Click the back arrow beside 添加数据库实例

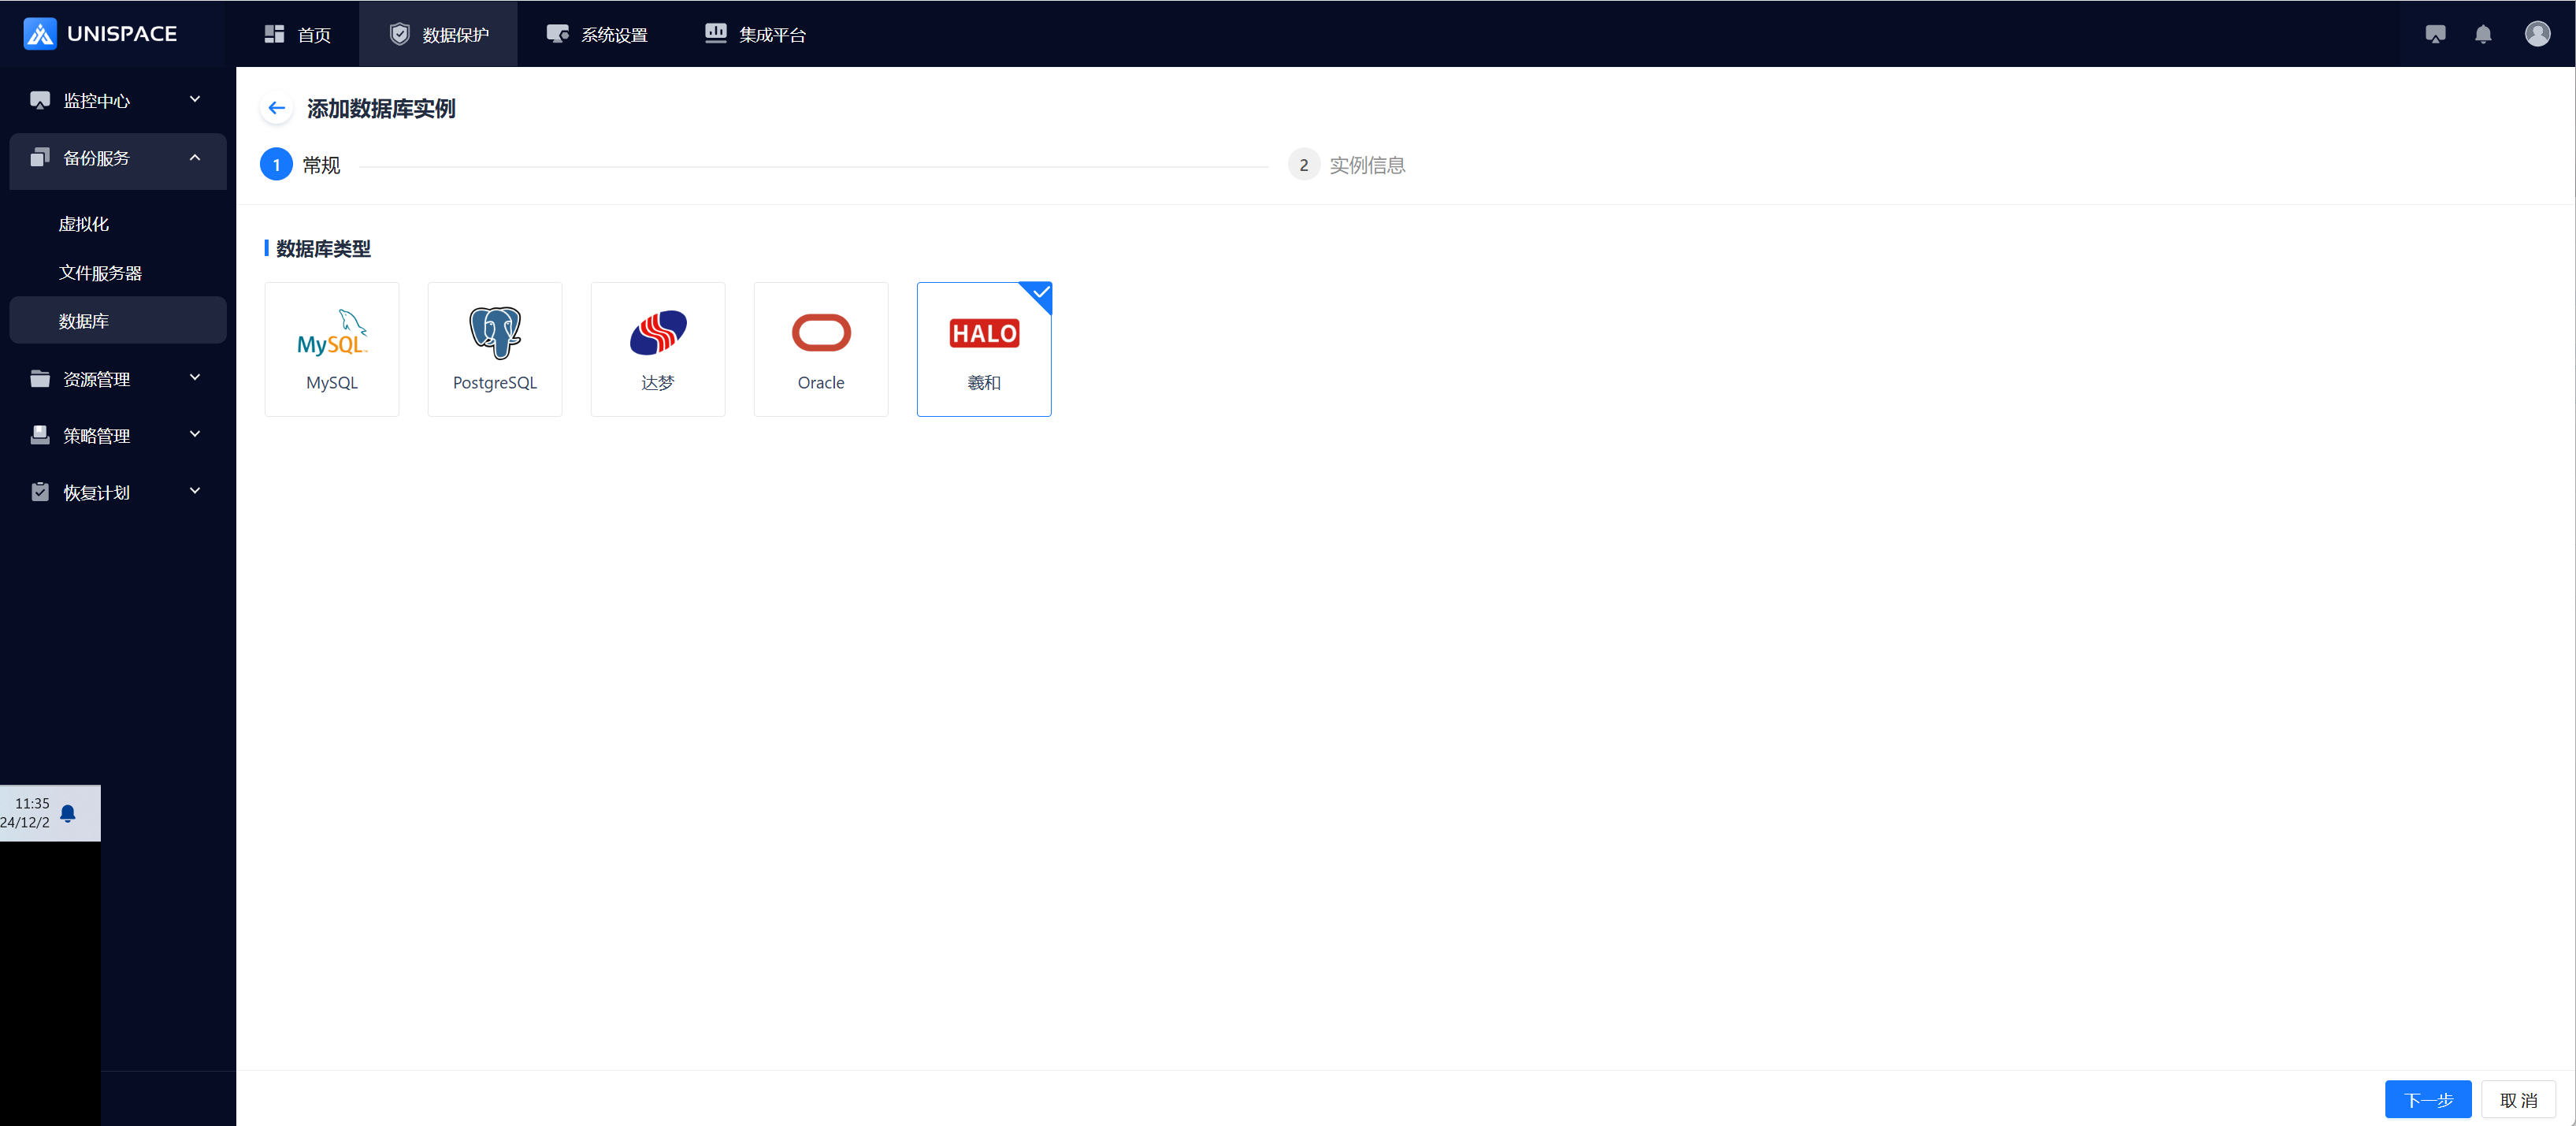(277, 108)
